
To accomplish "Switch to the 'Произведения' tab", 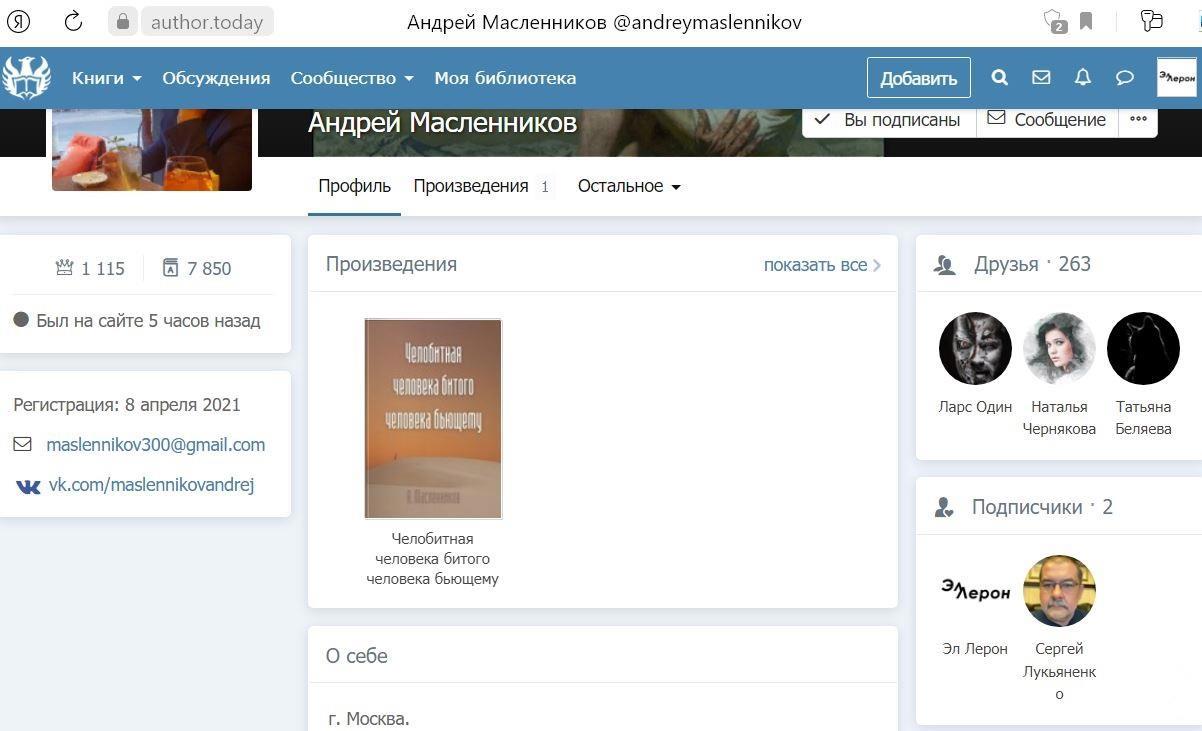I will coord(471,186).
